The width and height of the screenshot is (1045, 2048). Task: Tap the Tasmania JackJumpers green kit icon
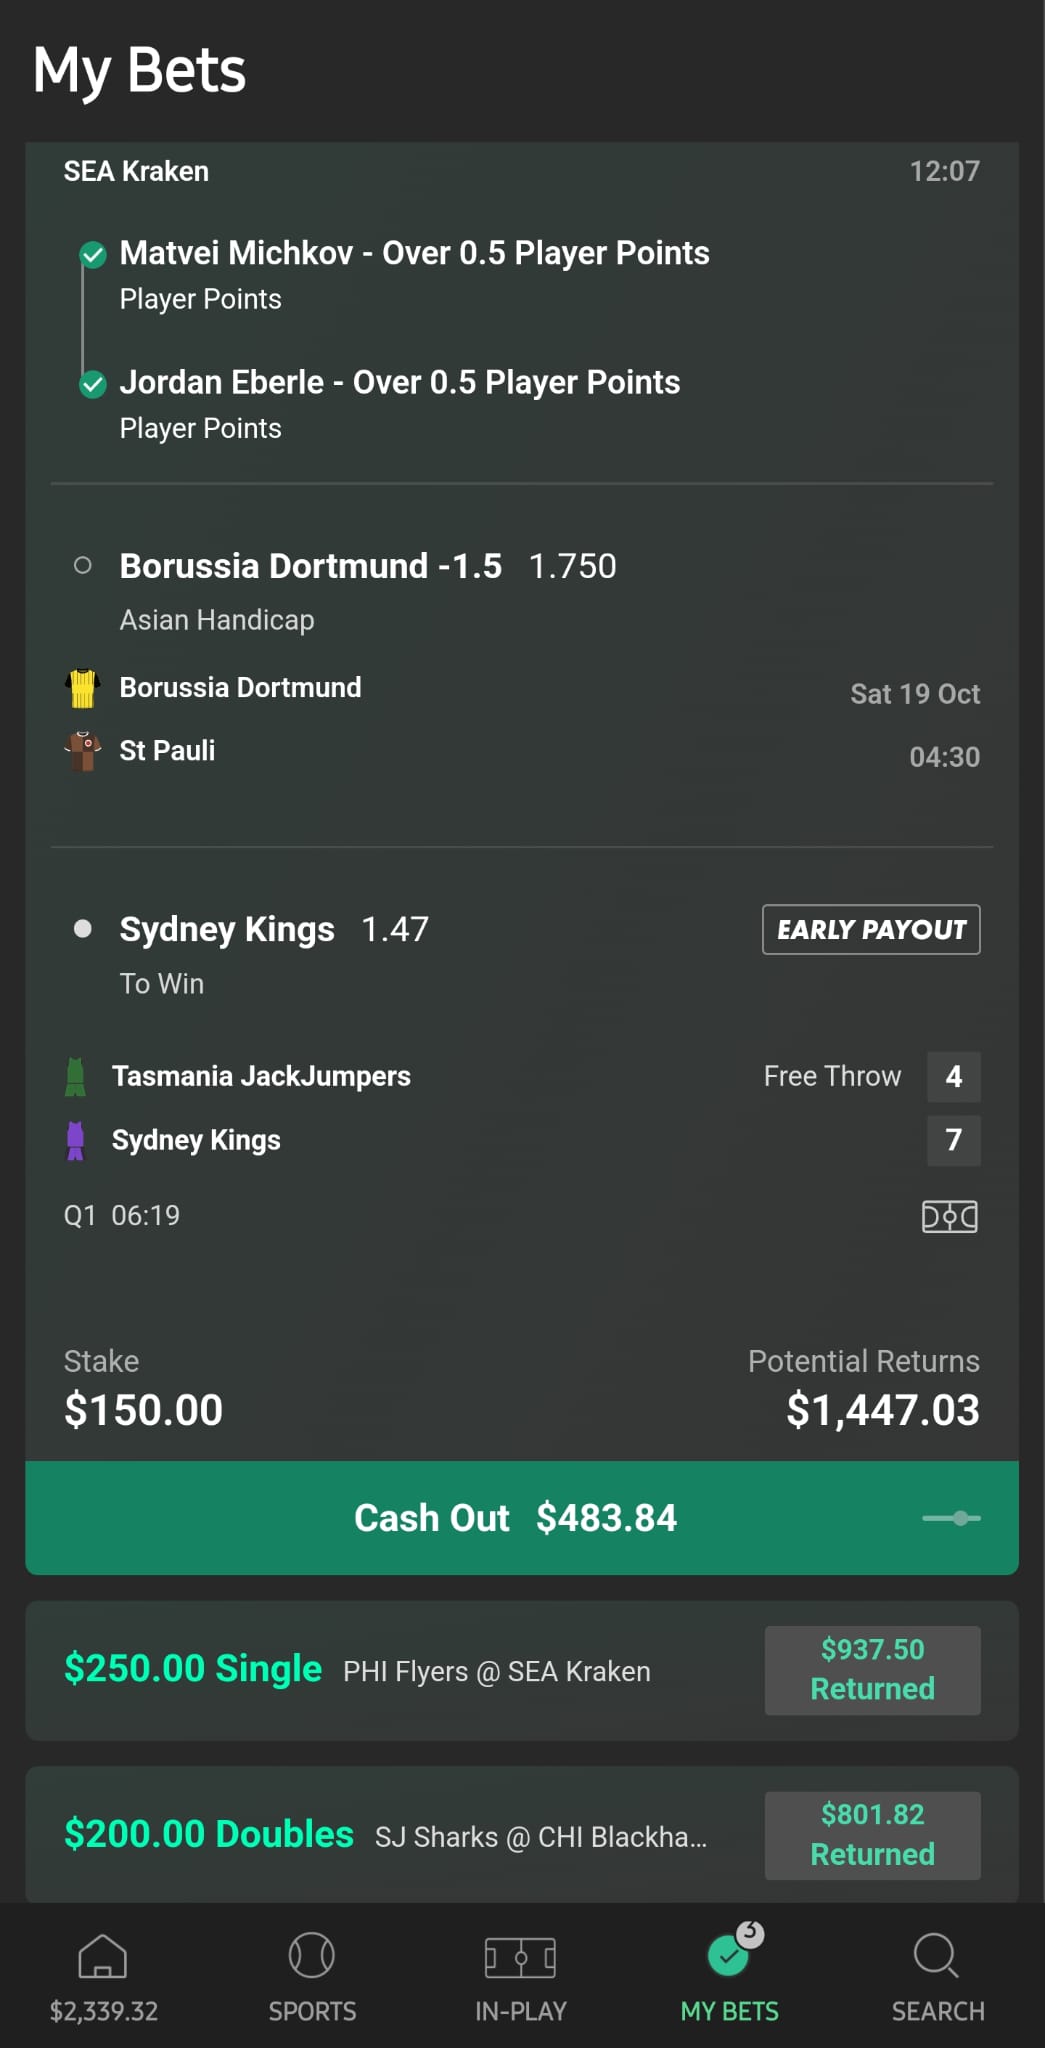75,1077
